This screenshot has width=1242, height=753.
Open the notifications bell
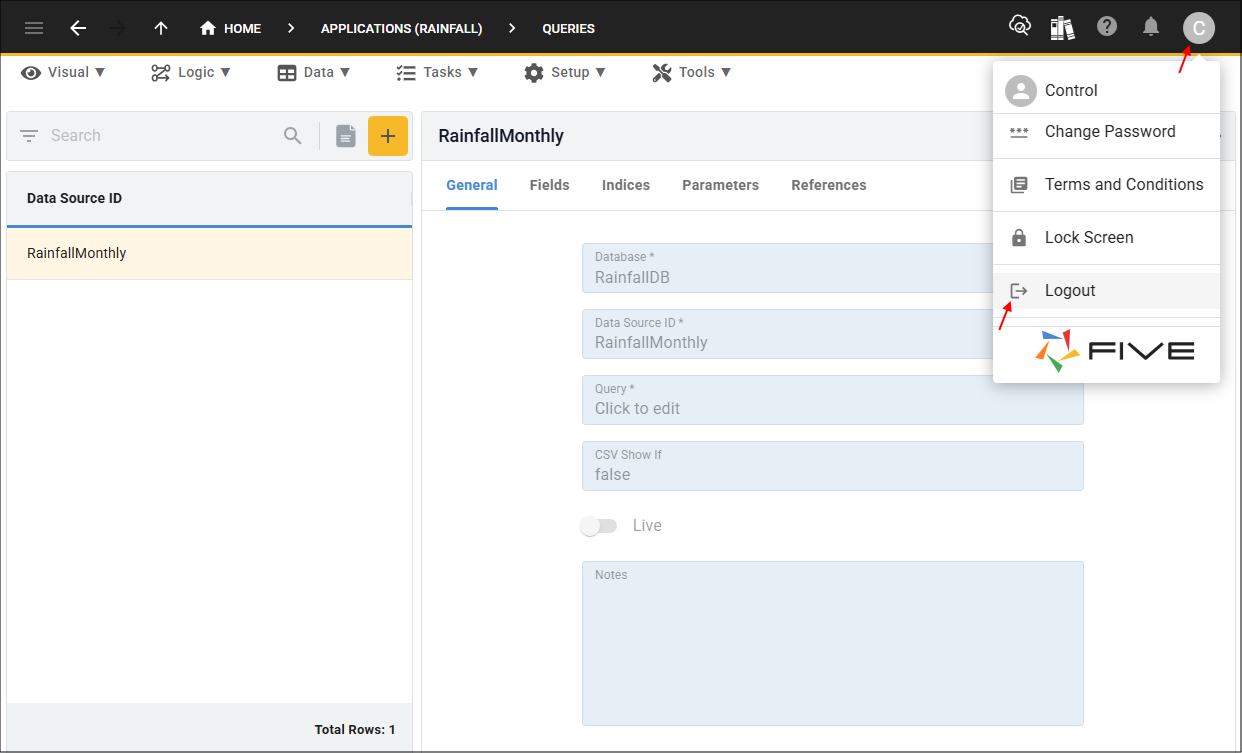[1151, 27]
